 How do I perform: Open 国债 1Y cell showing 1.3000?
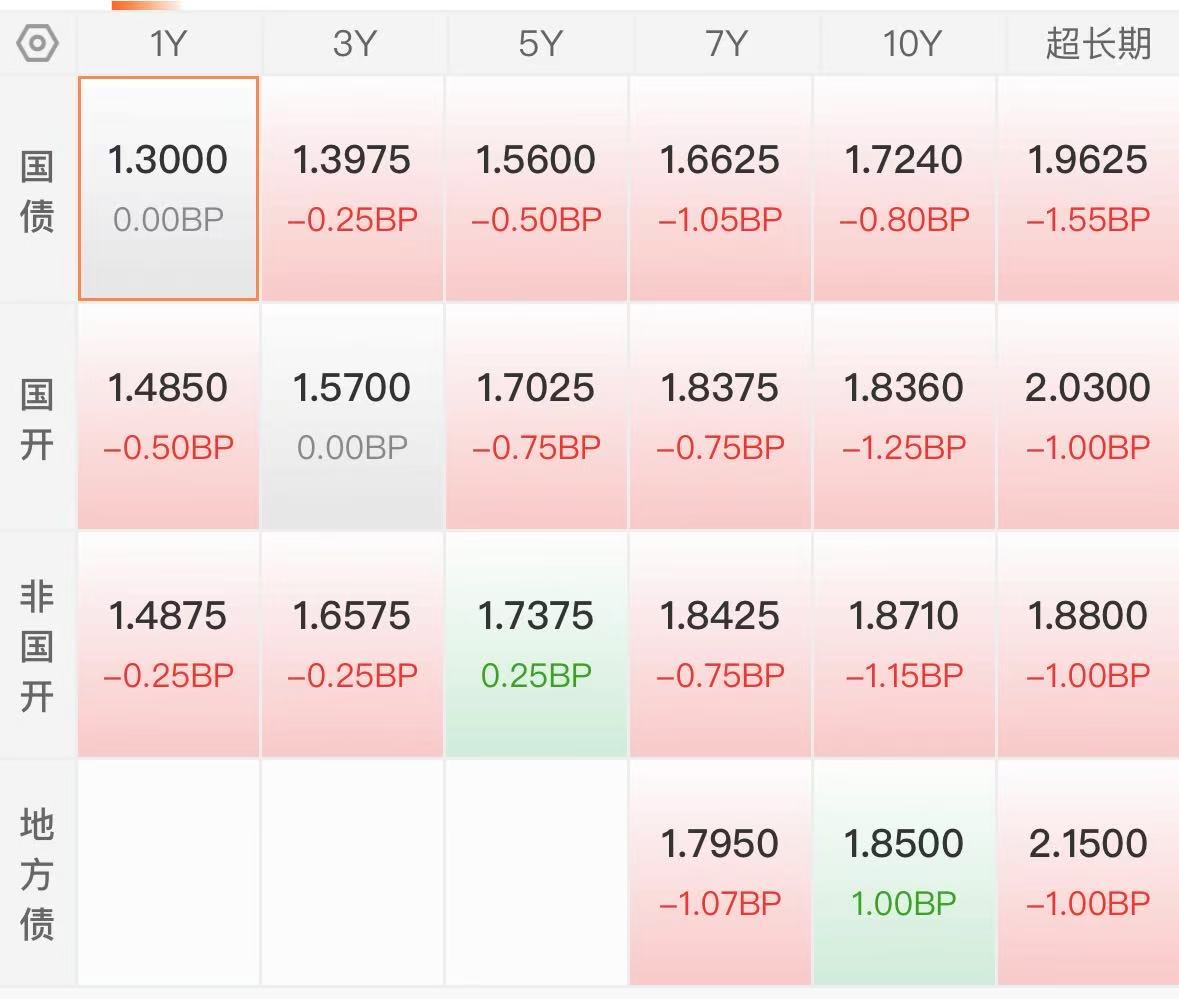[168, 188]
